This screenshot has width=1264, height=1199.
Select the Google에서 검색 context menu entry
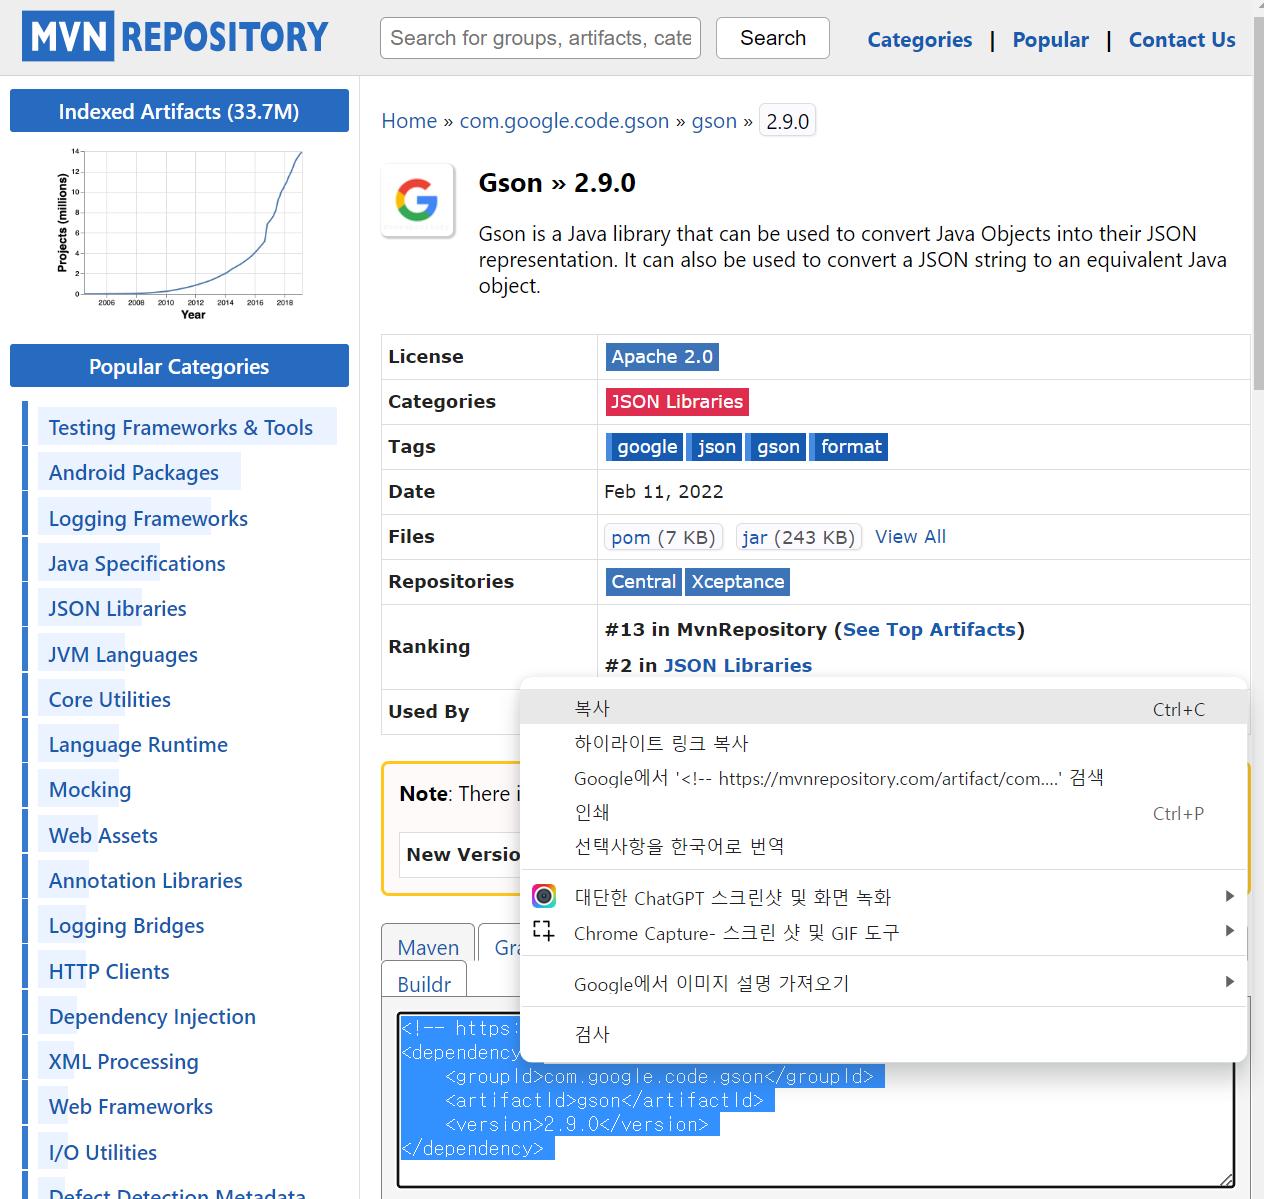(884, 778)
